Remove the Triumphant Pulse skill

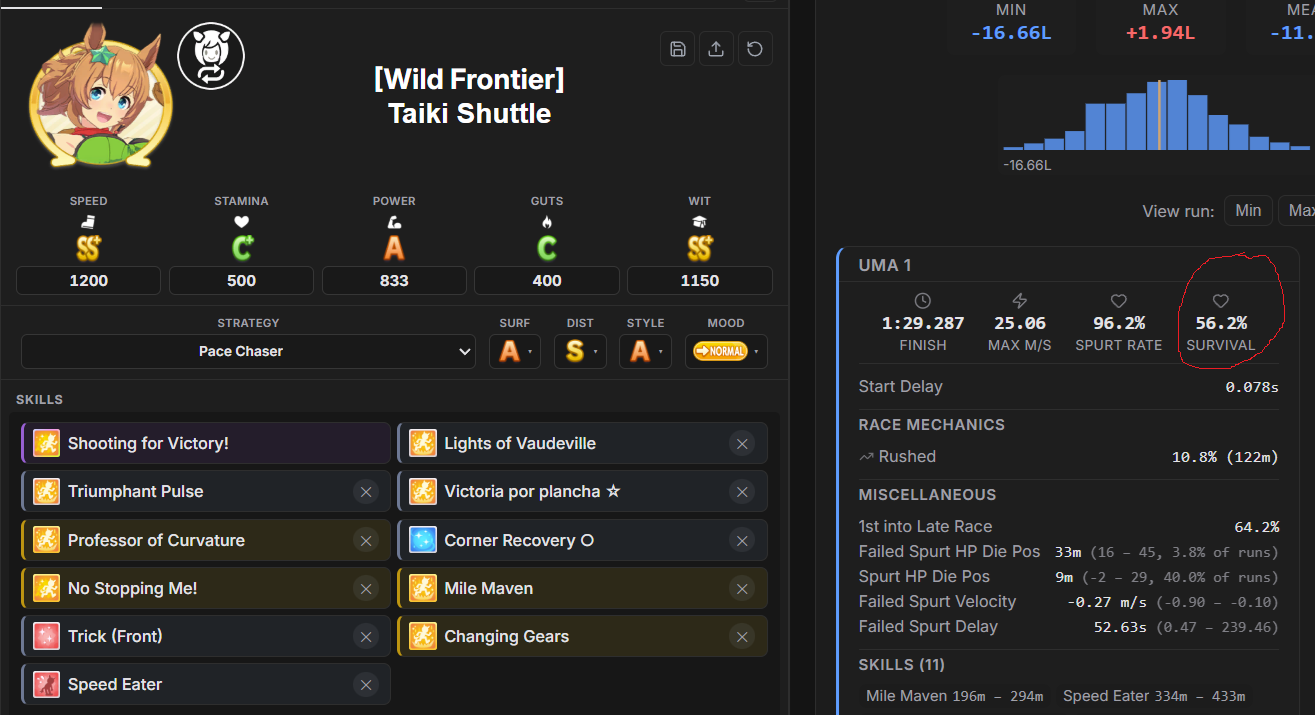click(x=366, y=492)
